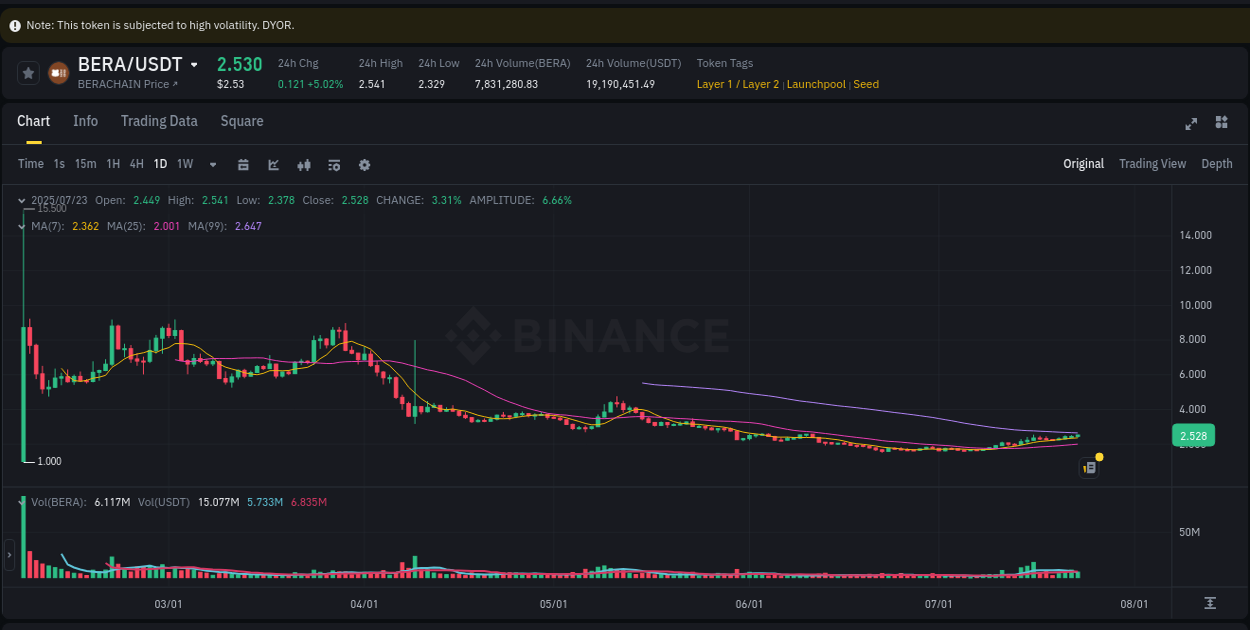Switch to the Depth chart view
Screen dimensions: 1250x630
[x=1216, y=163]
